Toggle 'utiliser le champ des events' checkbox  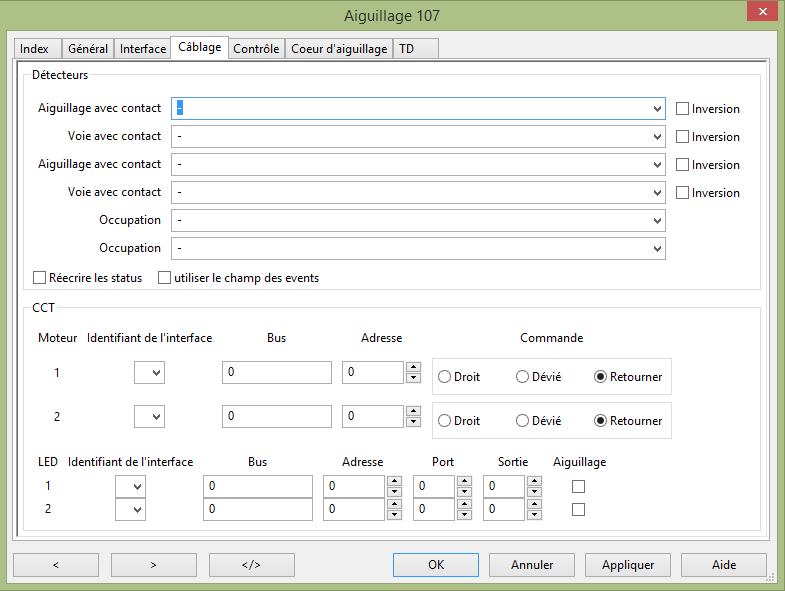pos(165,278)
